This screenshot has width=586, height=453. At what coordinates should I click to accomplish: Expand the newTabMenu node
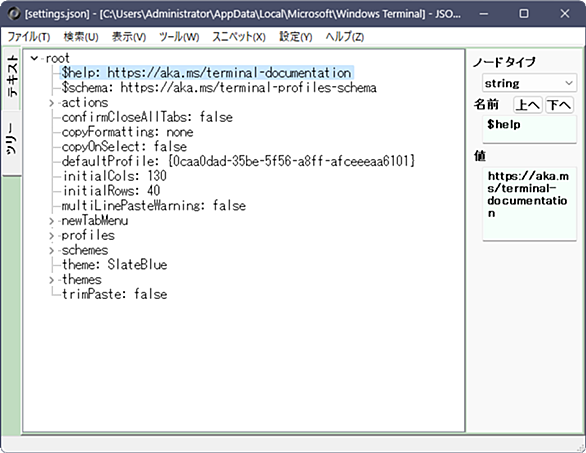point(52,221)
